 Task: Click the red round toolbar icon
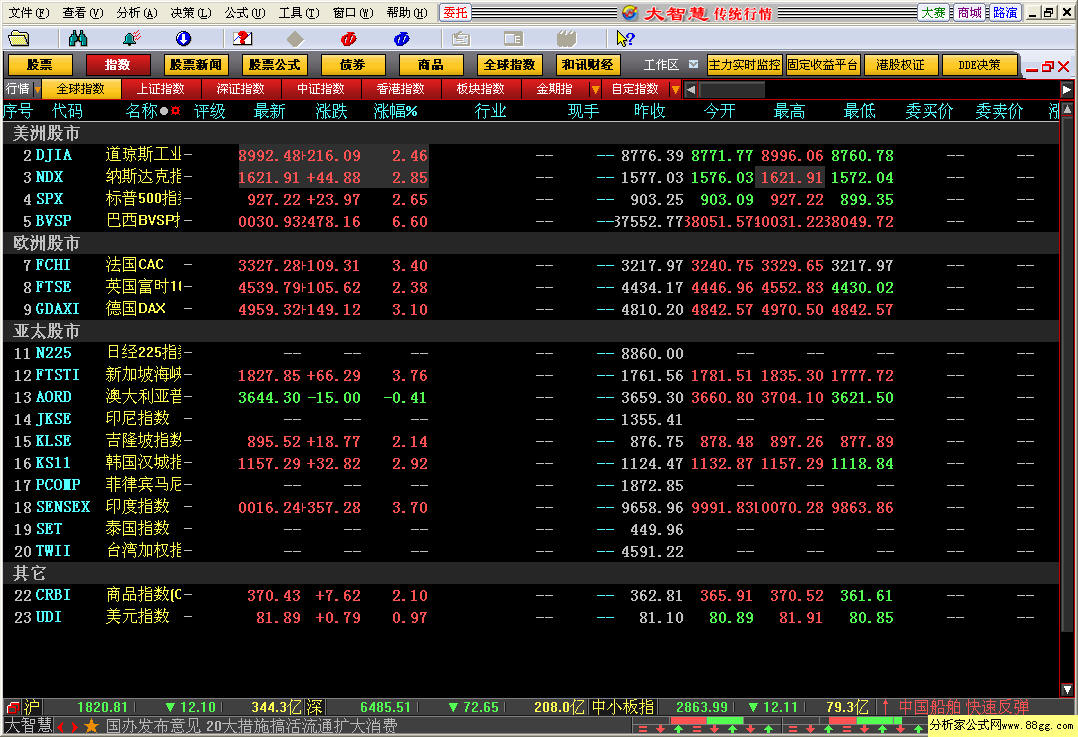pos(349,38)
